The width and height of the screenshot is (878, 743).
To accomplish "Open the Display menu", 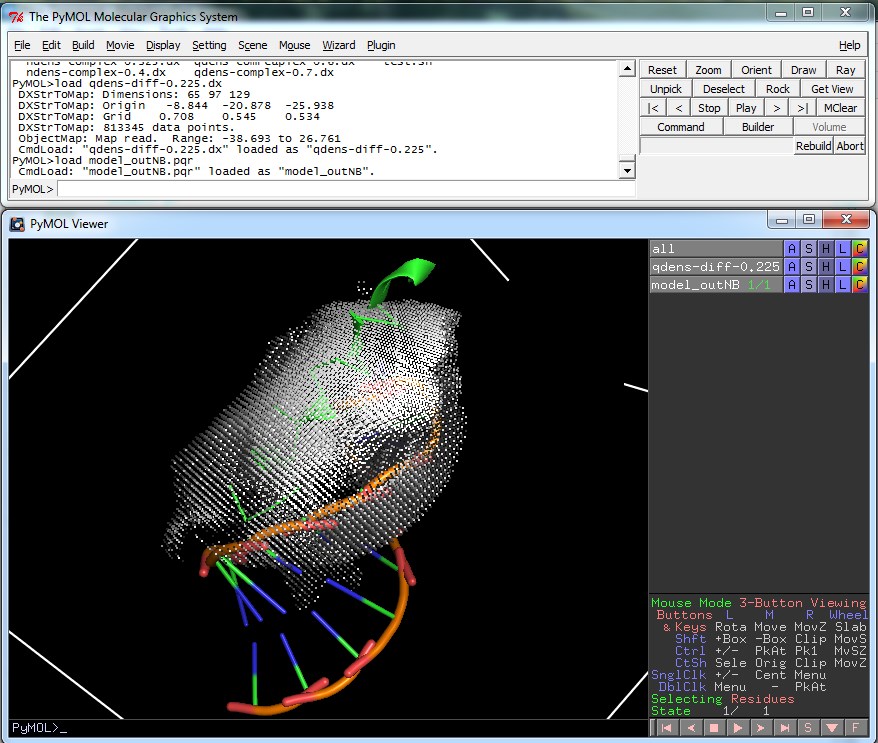I will 163,45.
